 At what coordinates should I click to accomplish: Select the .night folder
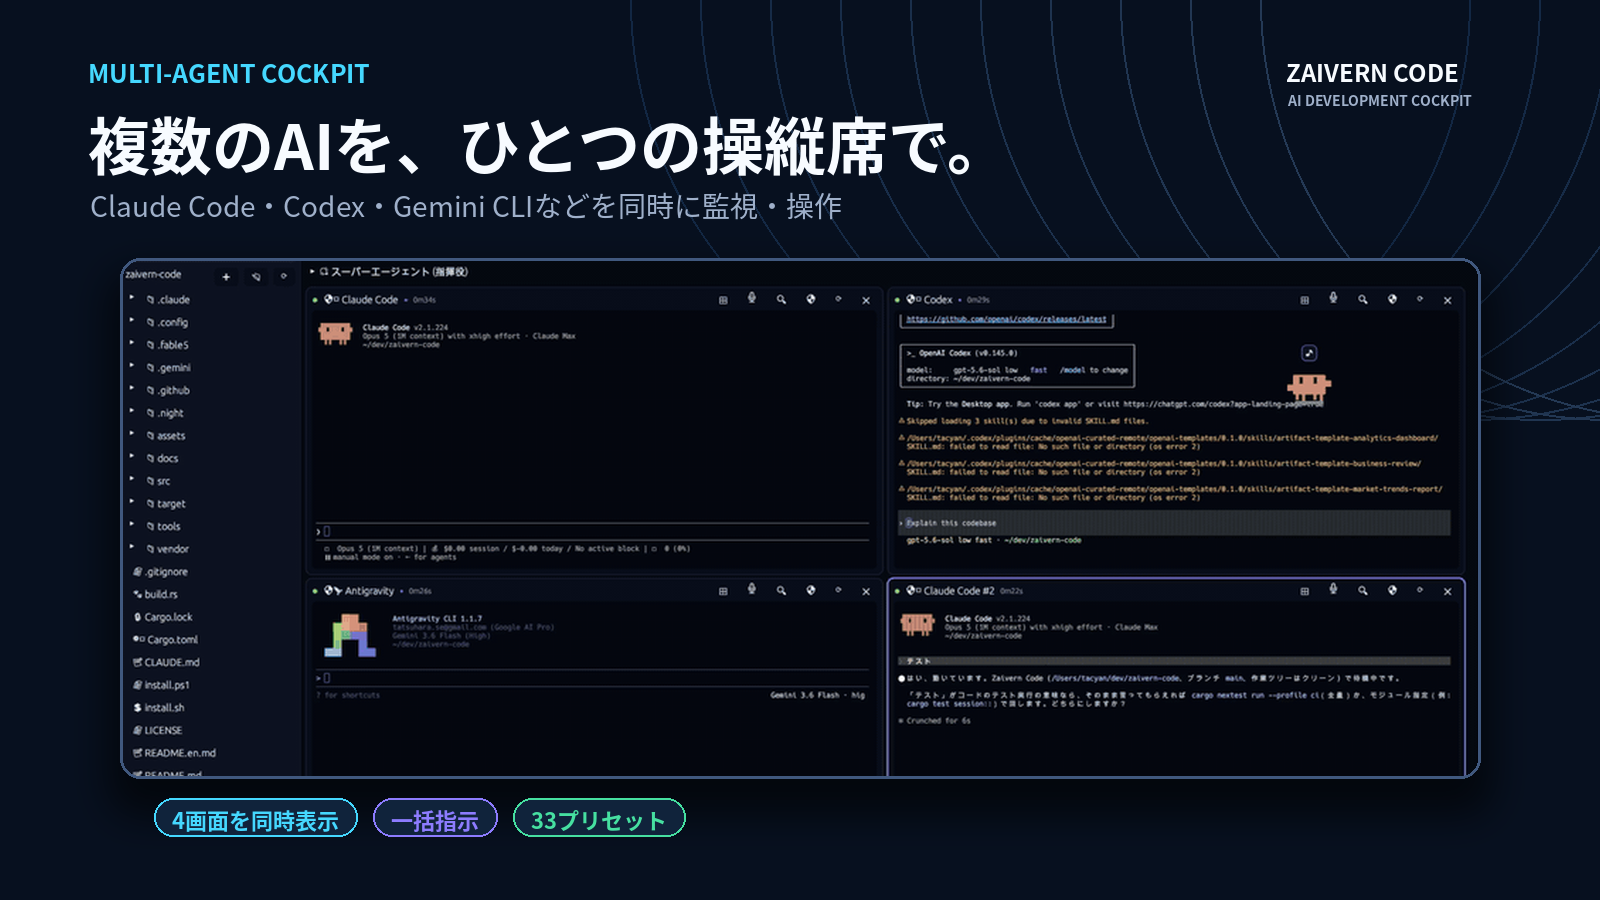coord(165,413)
